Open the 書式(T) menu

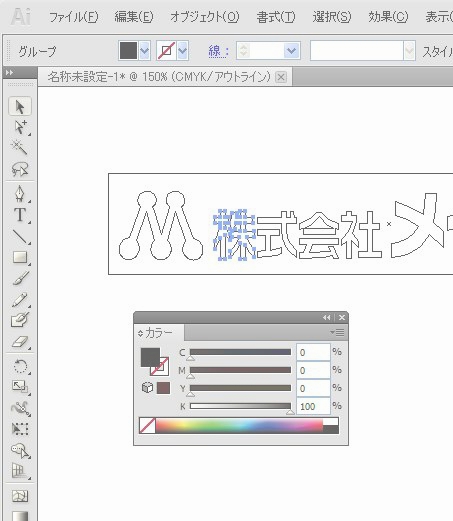pos(276,17)
